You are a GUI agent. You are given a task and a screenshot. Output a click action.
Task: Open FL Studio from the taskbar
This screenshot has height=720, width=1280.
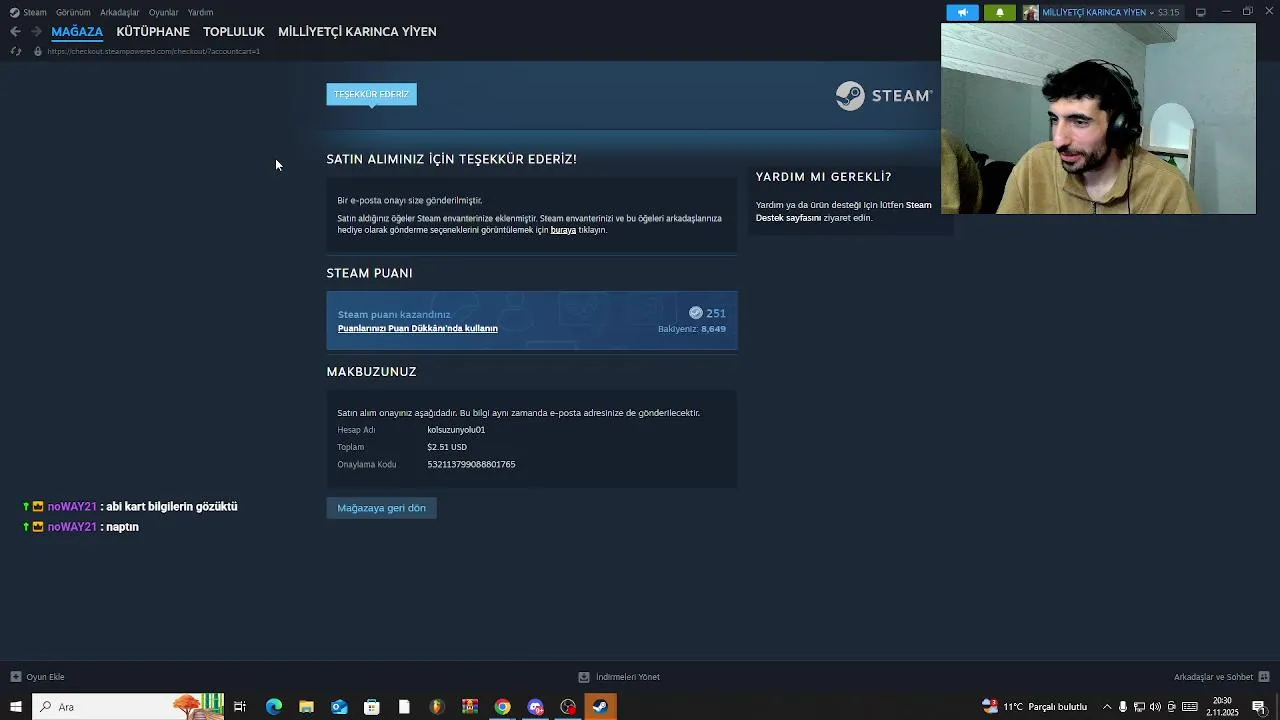(x=437, y=707)
